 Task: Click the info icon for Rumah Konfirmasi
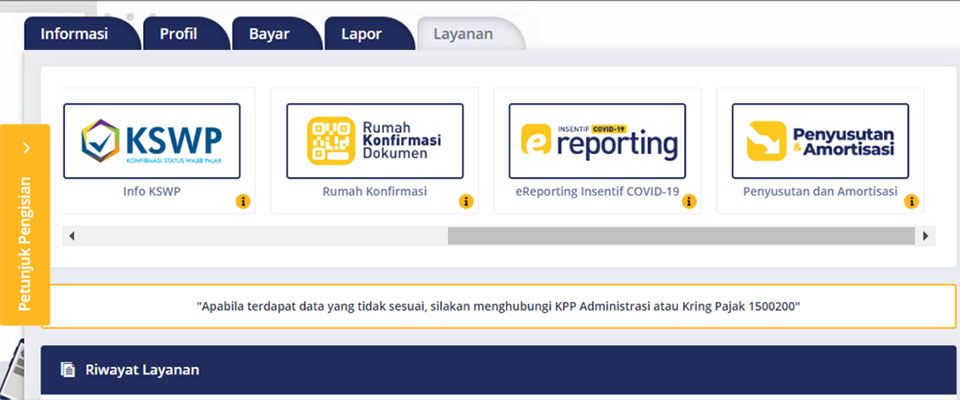466,202
